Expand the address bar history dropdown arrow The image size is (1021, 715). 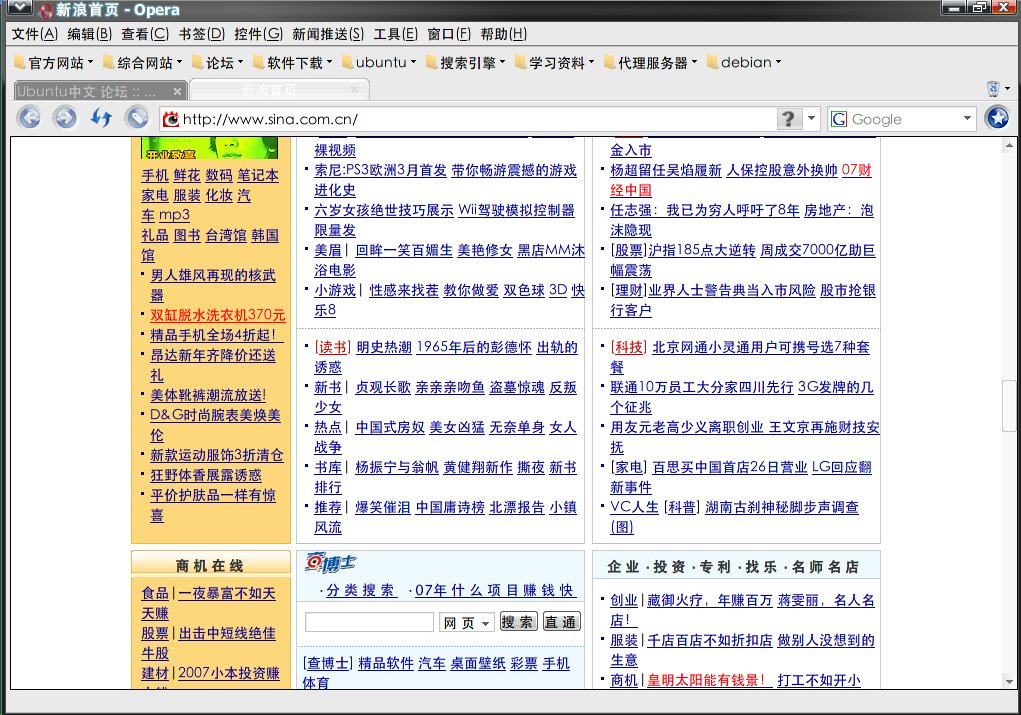(x=811, y=119)
